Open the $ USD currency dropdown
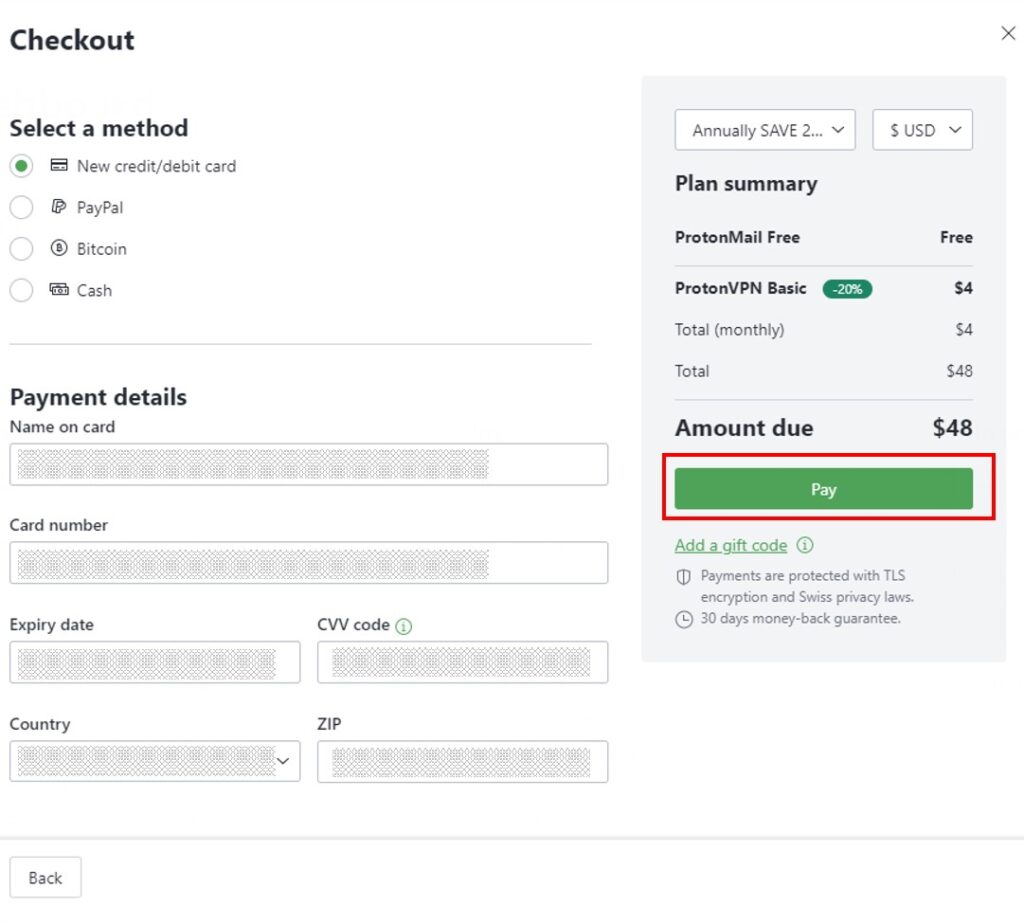This screenshot has width=1024, height=924. (x=922, y=130)
